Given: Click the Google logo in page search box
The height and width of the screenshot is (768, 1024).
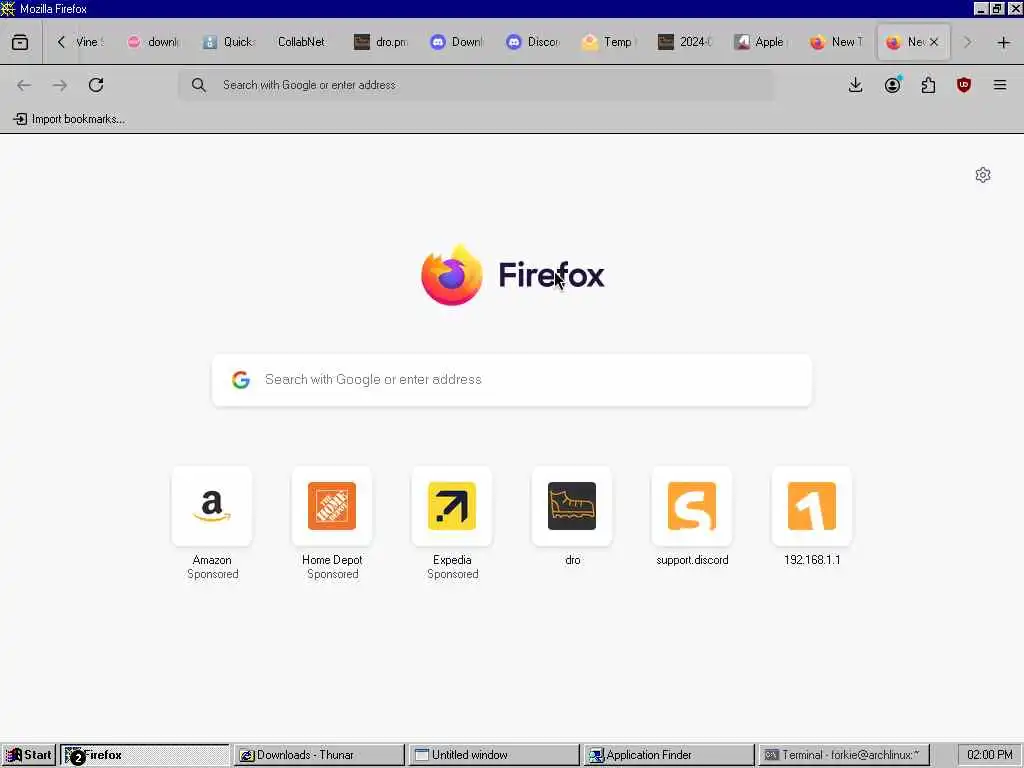Looking at the screenshot, I should (x=240, y=379).
